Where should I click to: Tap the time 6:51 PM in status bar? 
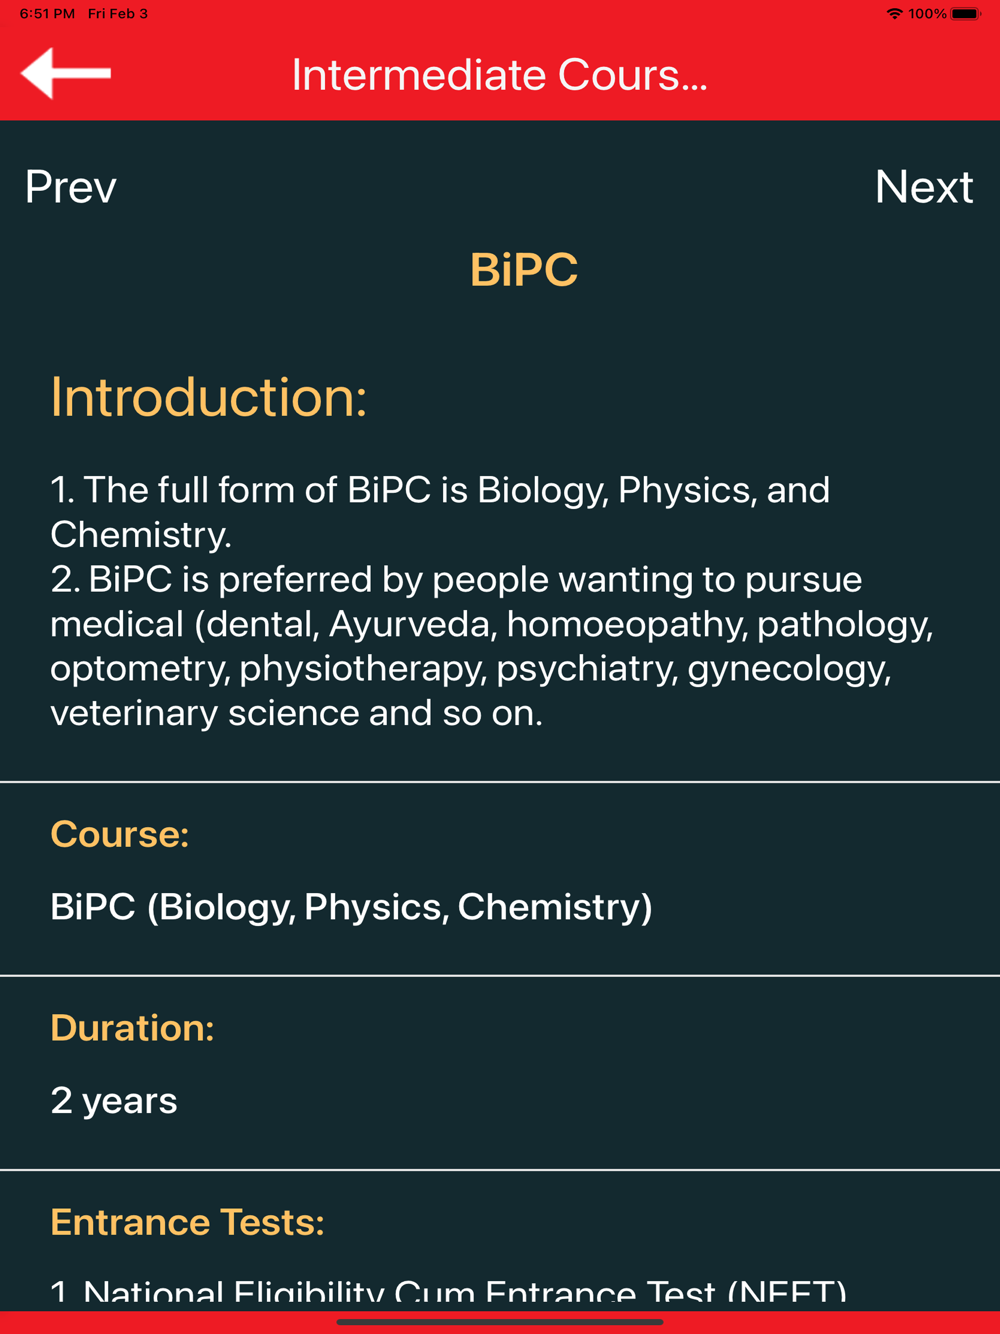click(47, 14)
